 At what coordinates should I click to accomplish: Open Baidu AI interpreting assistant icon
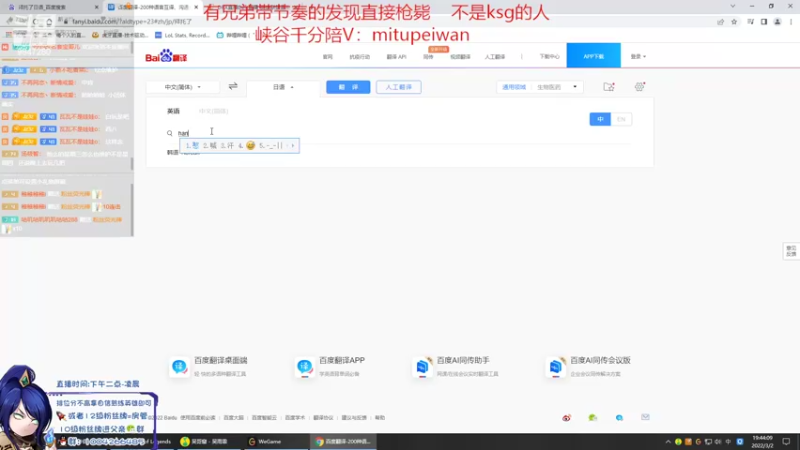coord(422,366)
